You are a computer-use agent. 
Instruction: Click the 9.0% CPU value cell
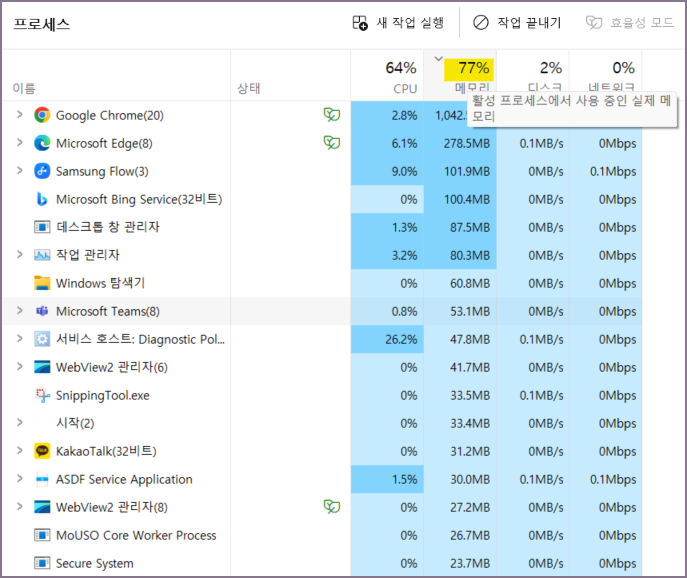click(387, 171)
